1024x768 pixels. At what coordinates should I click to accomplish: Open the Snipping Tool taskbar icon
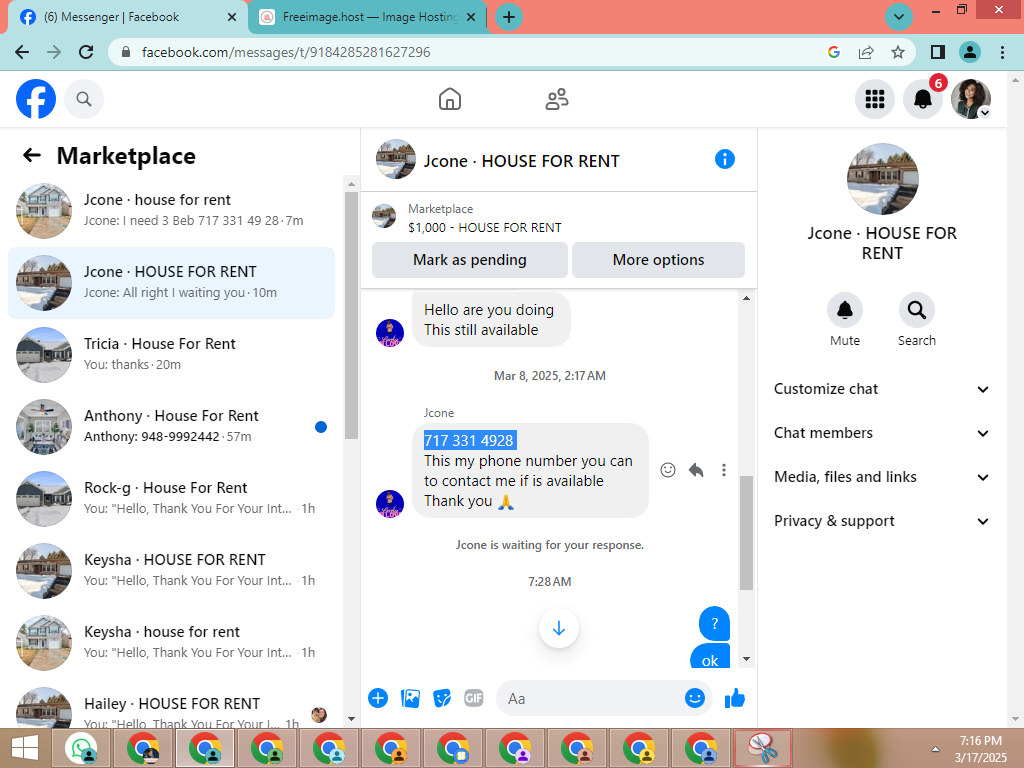pos(763,748)
